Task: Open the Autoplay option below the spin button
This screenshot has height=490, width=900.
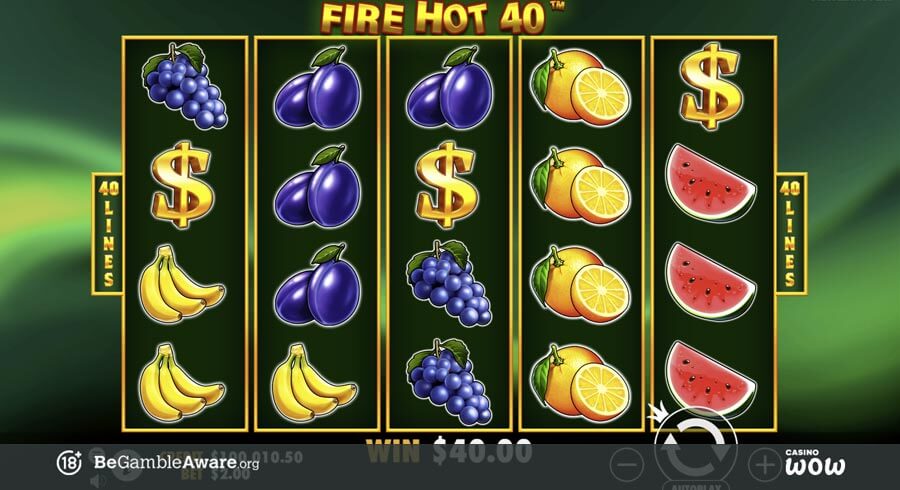Action: pyautogui.click(x=696, y=485)
